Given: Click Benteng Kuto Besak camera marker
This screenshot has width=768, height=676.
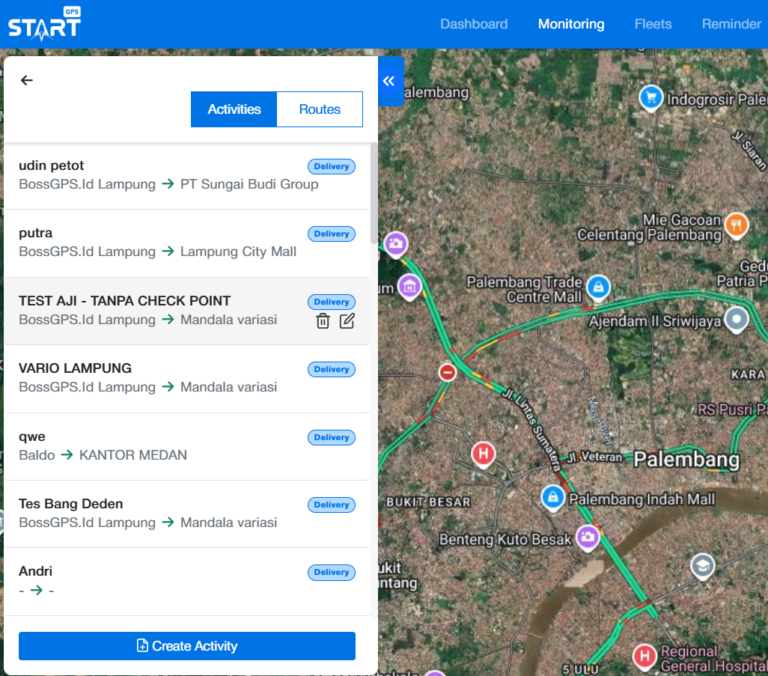Looking at the screenshot, I should coord(587,538).
